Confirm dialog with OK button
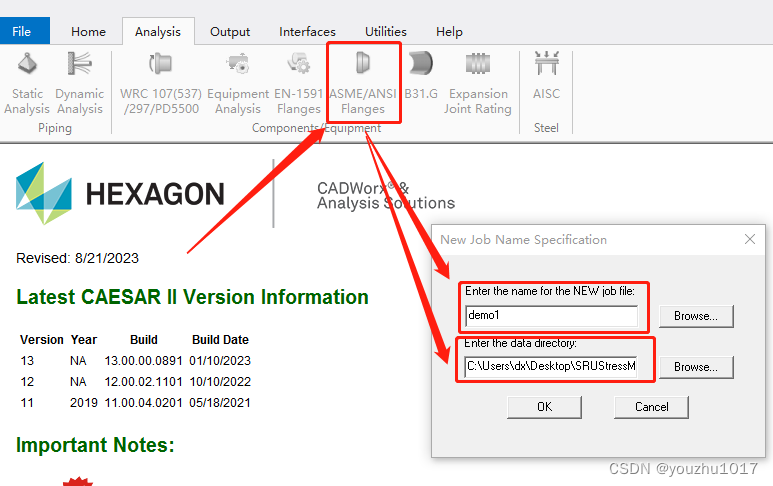773x486 pixels. pos(544,407)
